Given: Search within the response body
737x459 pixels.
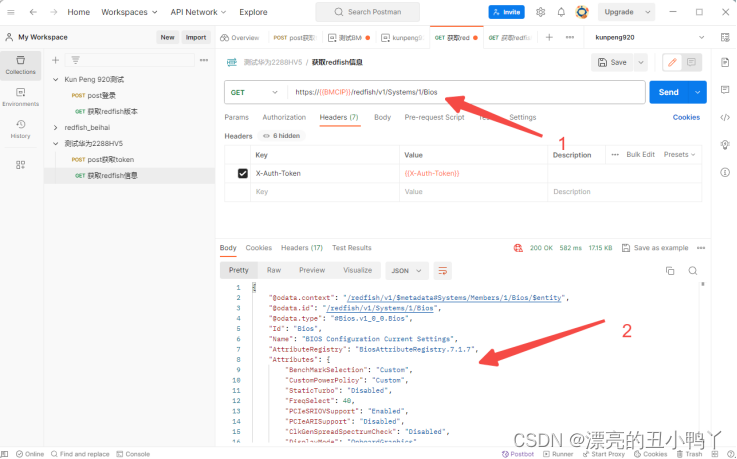Looking at the screenshot, I should click(692, 270).
